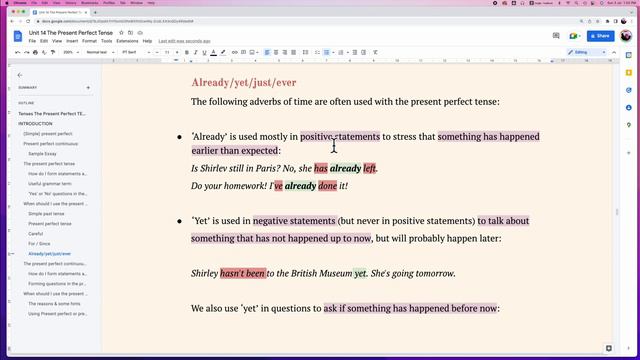
Task: Open the text color picker
Action: [x=213, y=53]
